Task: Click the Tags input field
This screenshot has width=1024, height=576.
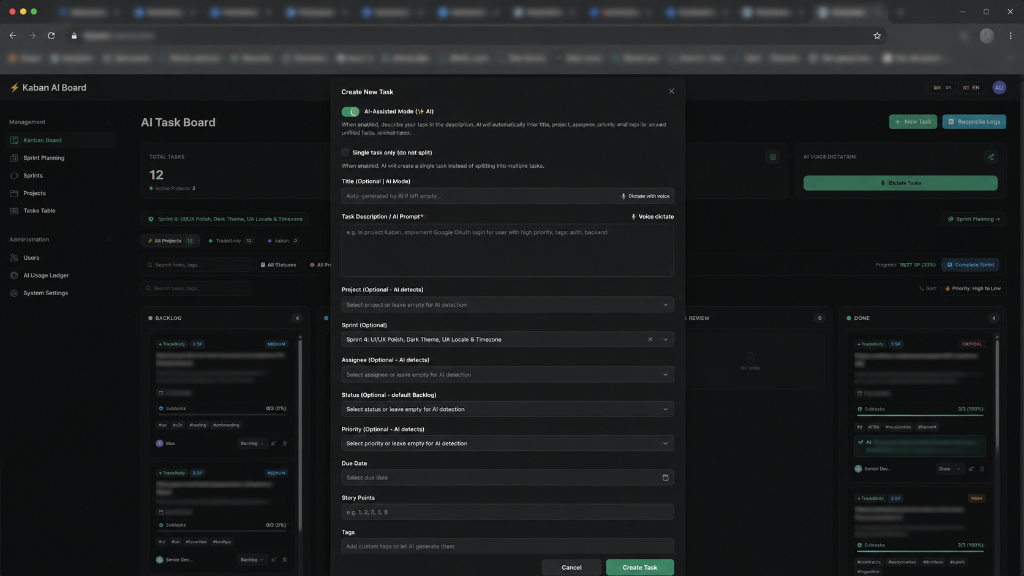Action: pos(507,546)
